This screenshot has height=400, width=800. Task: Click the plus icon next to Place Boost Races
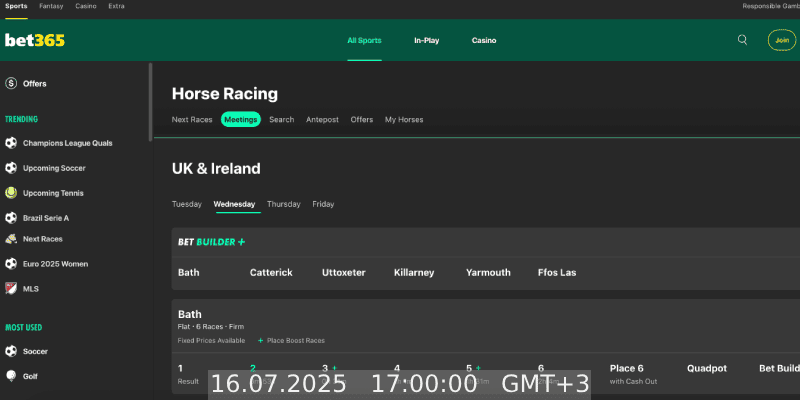pos(260,340)
